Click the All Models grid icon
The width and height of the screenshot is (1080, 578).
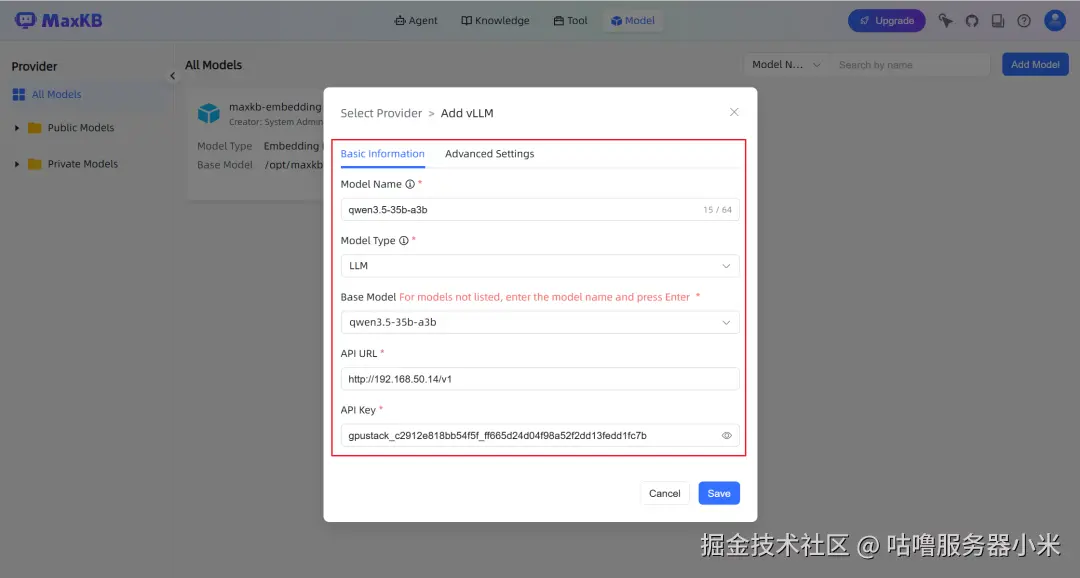click(x=19, y=94)
